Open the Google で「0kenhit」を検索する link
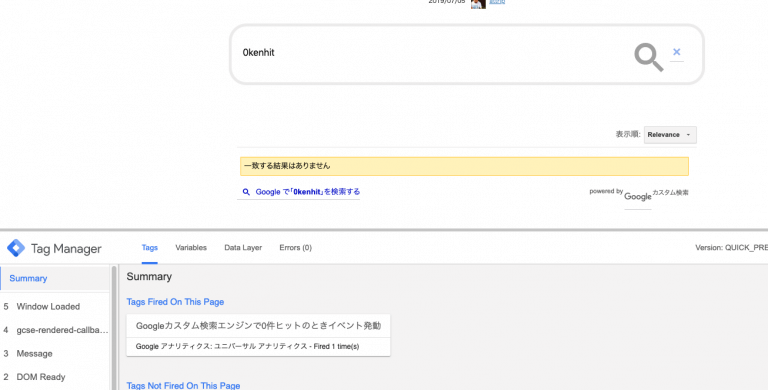Viewport: 768px width, 390px height. [308, 192]
